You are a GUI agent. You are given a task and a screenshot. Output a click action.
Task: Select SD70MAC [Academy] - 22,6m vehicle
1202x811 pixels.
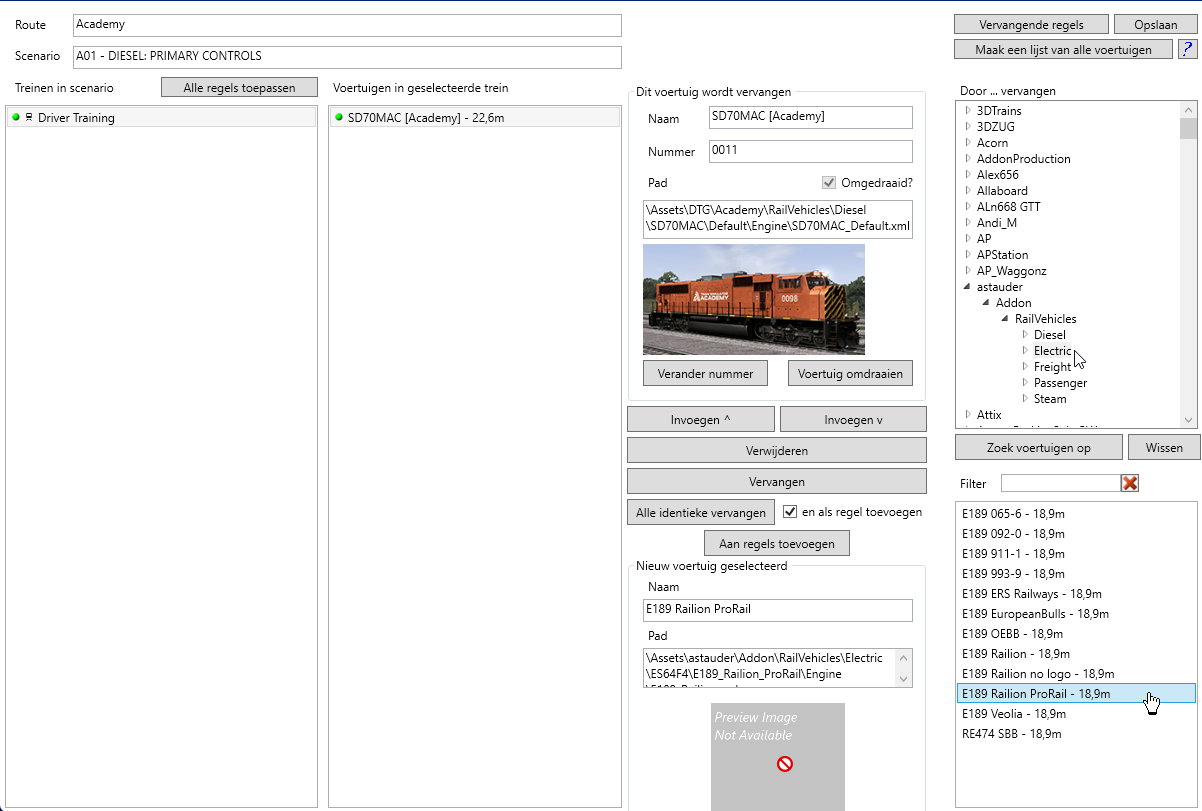pyautogui.click(x=475, y=118)
